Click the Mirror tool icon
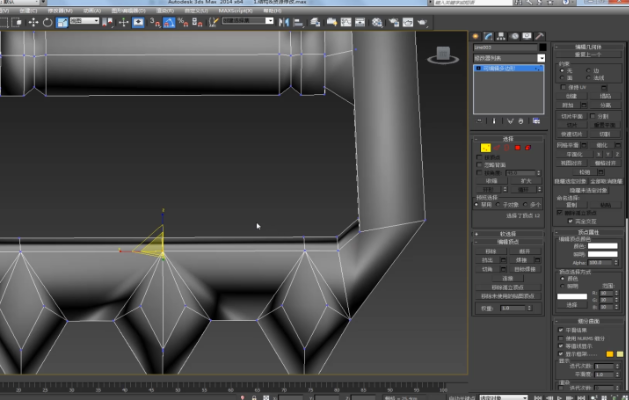Screen dimensions: 629x400 pyautogui.click(x=284, y=22)
